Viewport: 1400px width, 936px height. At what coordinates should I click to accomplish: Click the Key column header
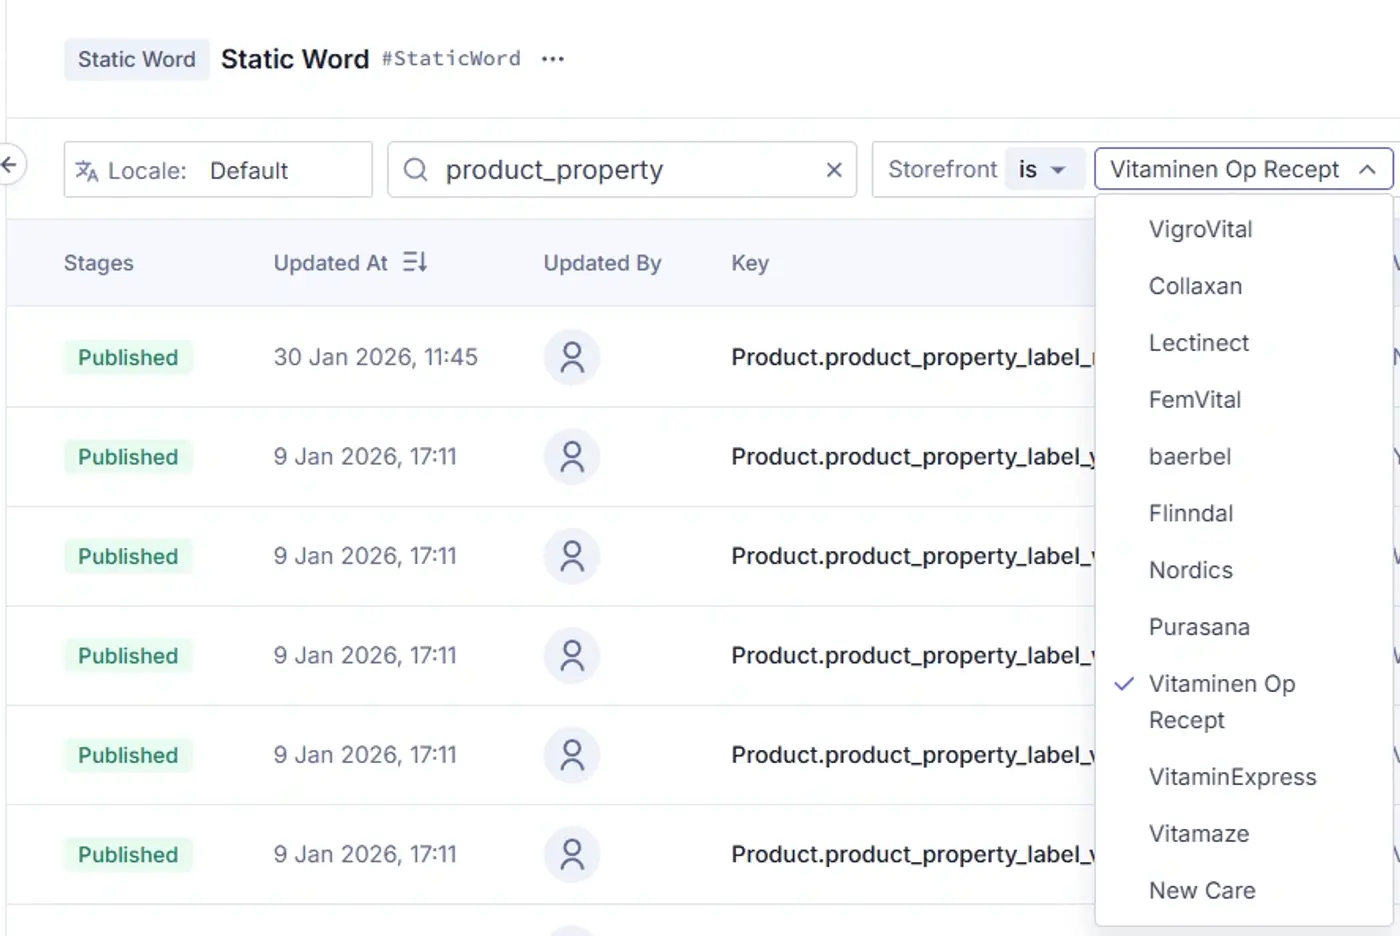(750, 263)
